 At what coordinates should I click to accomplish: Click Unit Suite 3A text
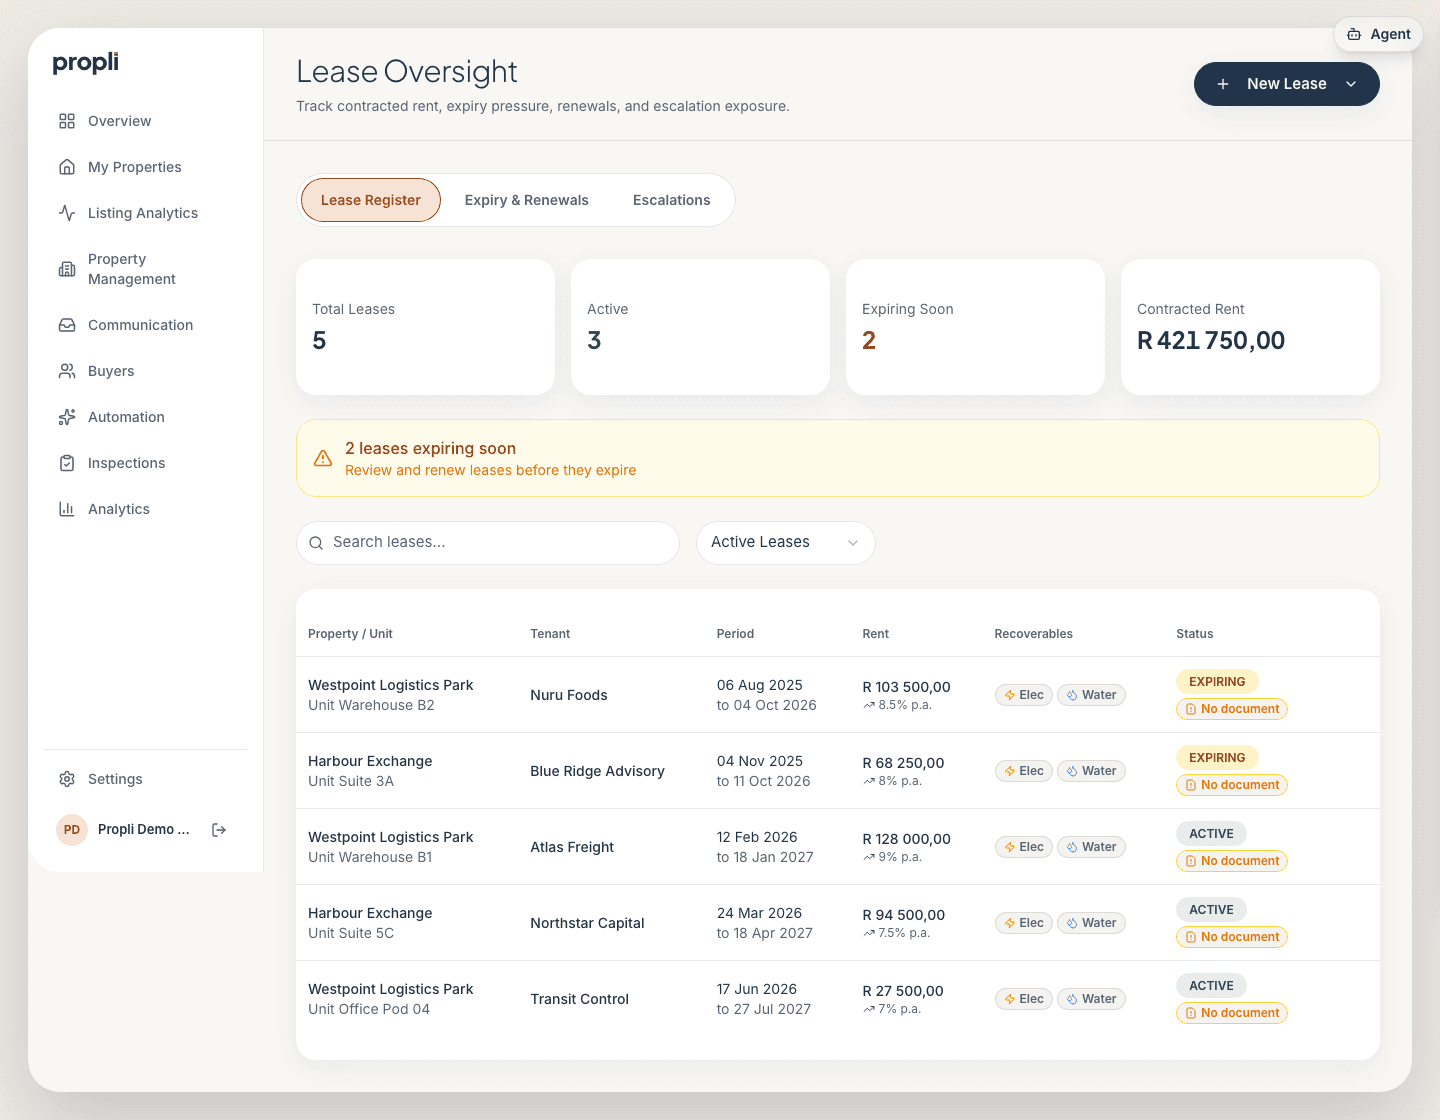(351, 781)
